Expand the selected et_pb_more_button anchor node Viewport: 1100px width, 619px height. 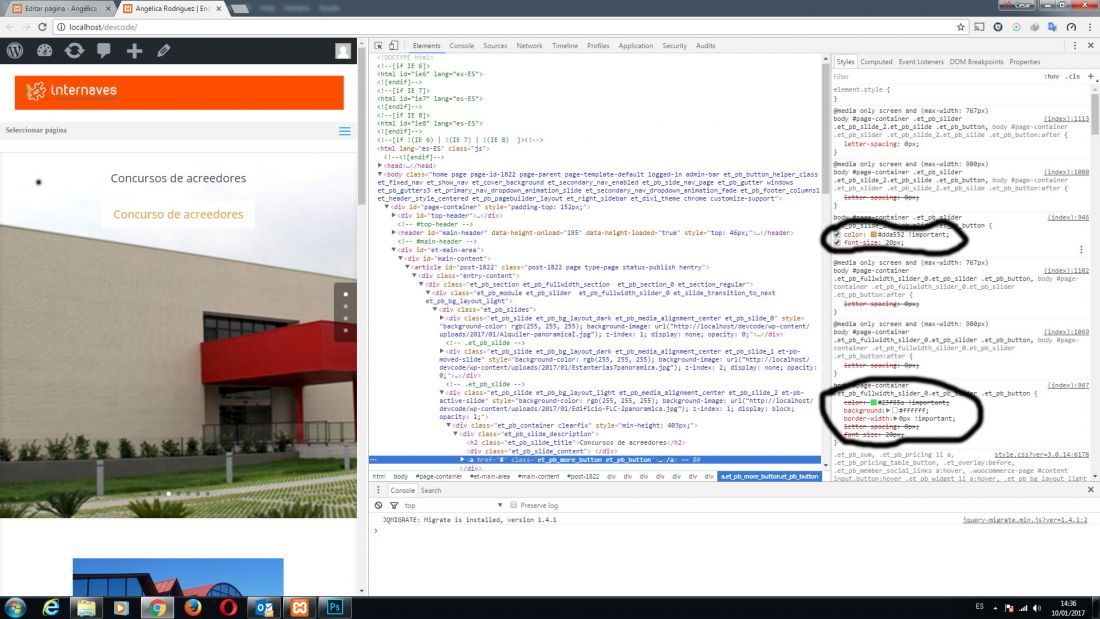pos(462,460)
